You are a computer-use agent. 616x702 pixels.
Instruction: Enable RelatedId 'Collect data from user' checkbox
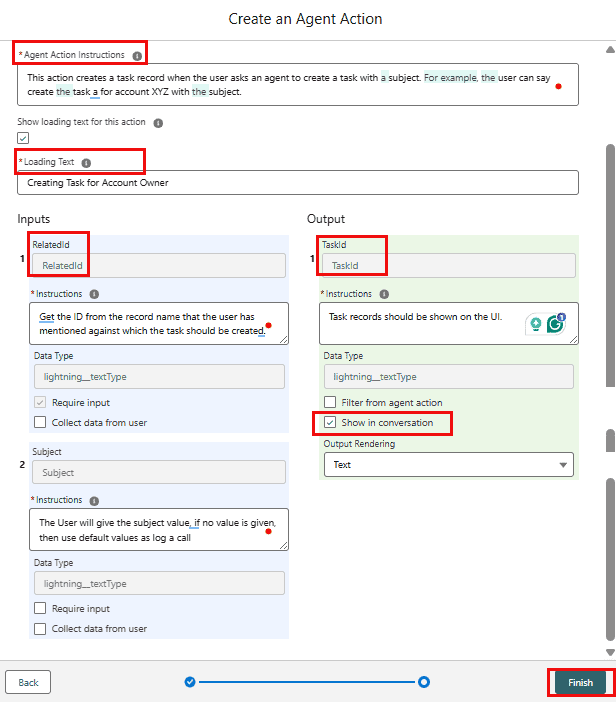(x=40, y=422)
